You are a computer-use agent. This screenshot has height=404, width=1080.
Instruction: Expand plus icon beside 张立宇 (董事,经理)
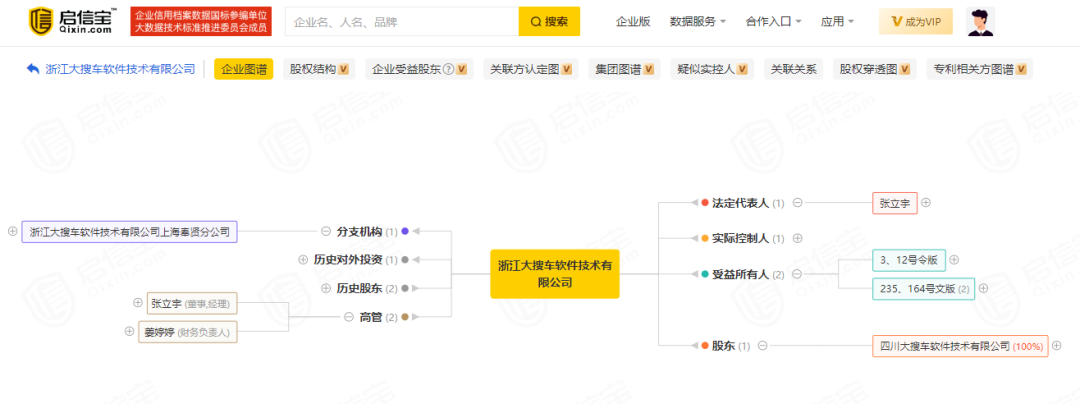point(138,303)
